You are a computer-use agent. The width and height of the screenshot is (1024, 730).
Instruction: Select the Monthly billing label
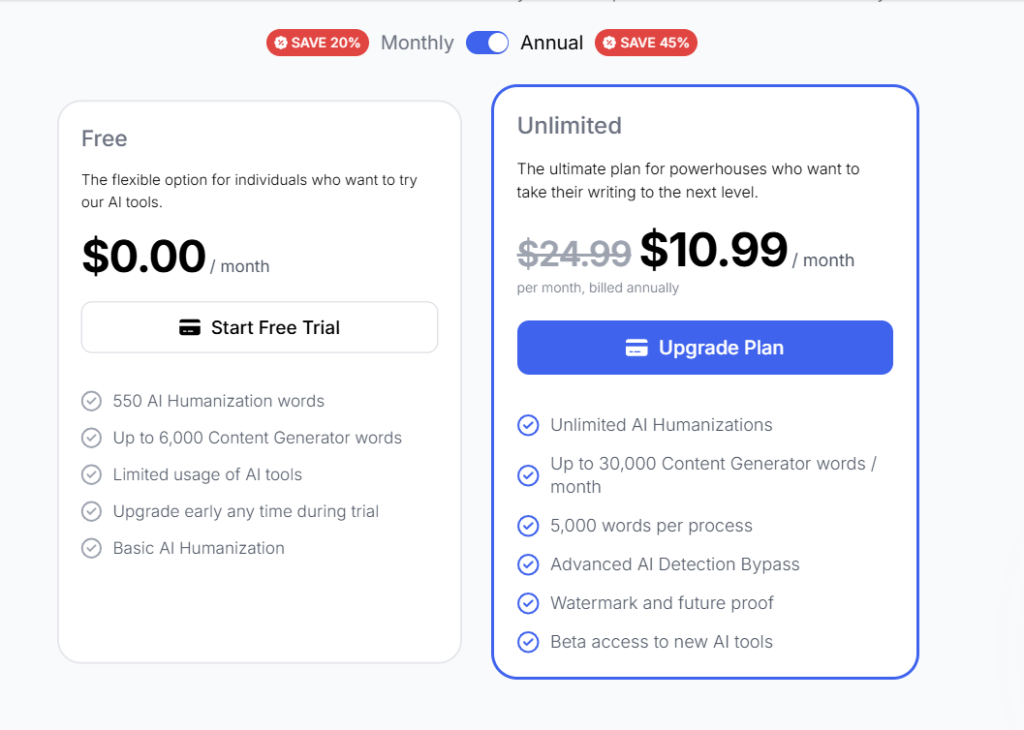(x=417, y=43)
